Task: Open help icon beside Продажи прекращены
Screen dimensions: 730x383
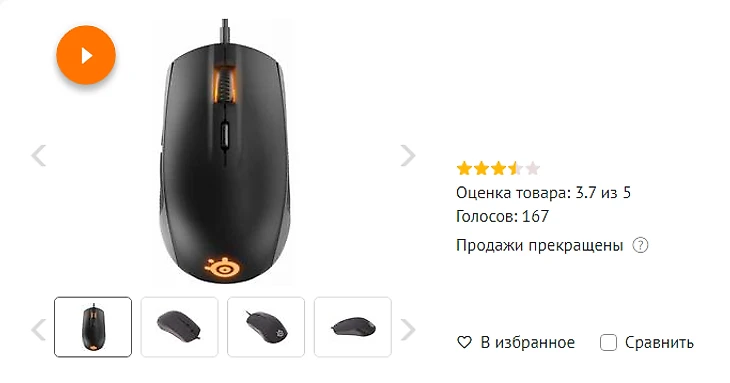Action: tap(640, 245)
